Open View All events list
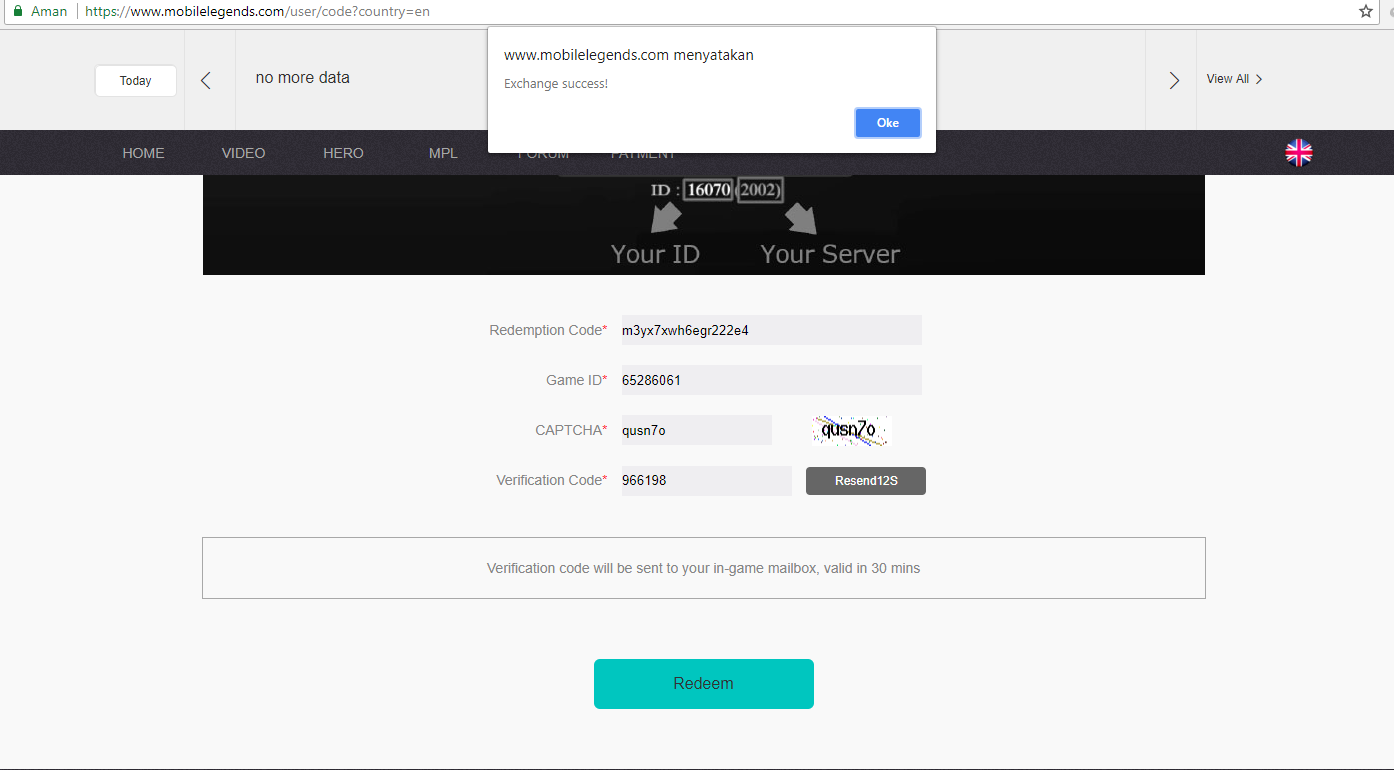Viewport: 1394px width, 770px height. pyautogui.click(x=1234, y=78)
